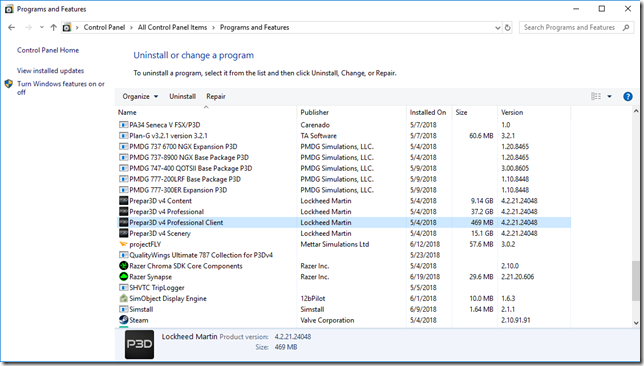Click the Prepar3D v4 Professional Client icon
The image size is (644, 366).
123,223
